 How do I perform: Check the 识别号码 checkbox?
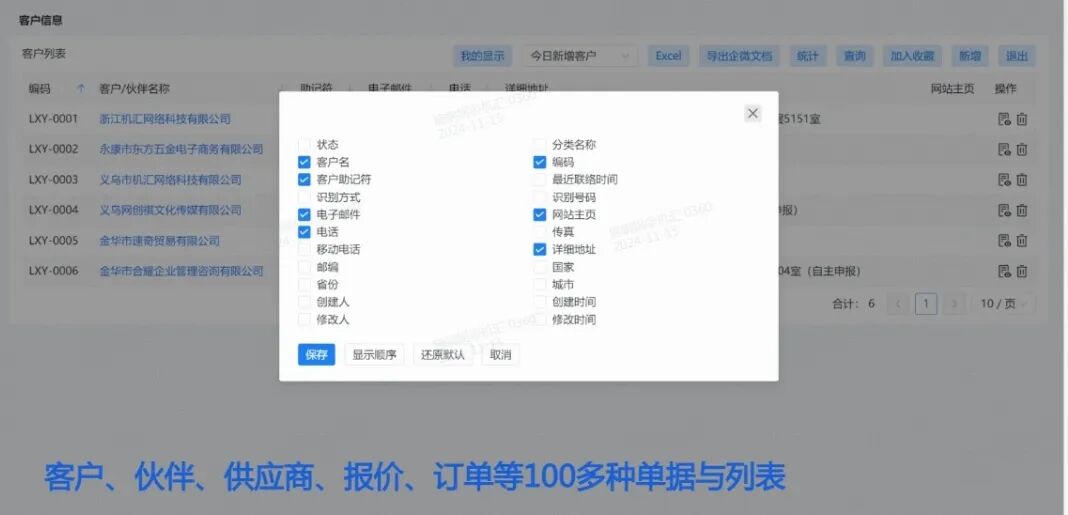539,197
